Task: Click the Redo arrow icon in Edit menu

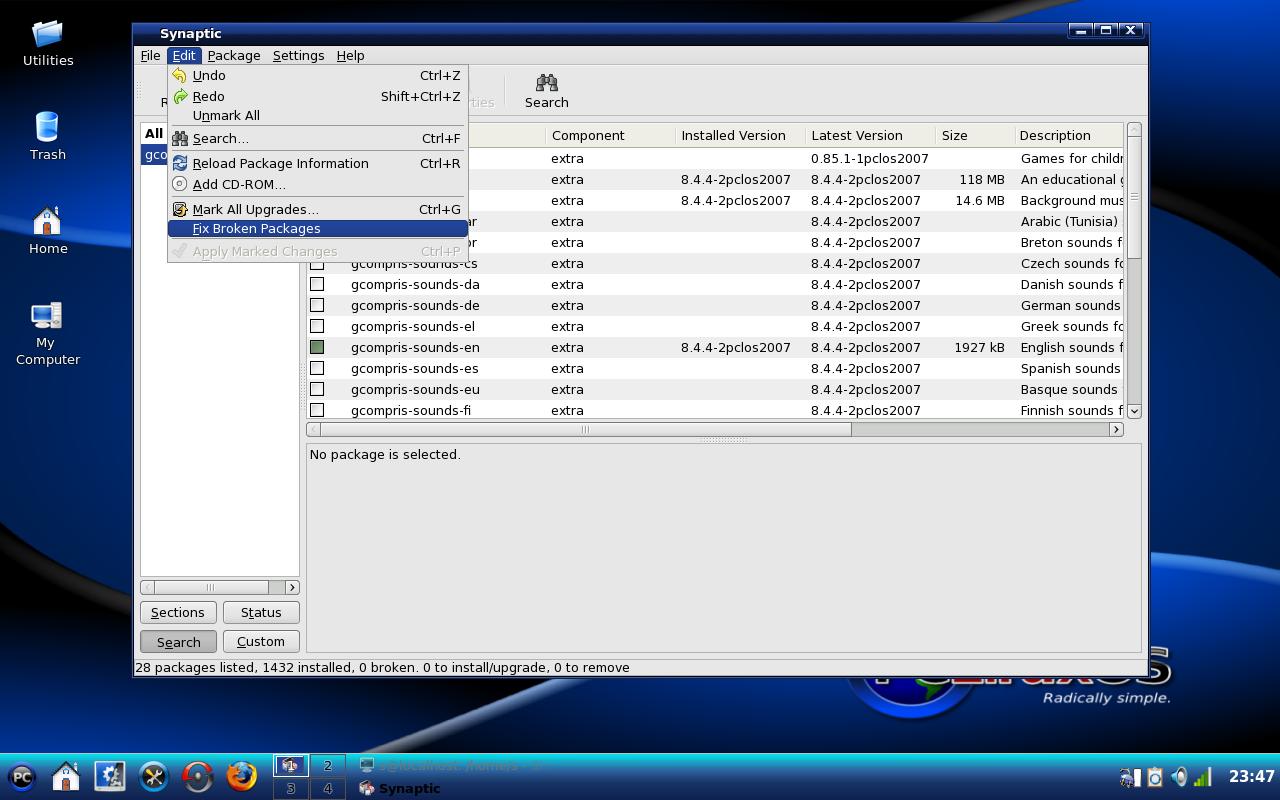Action: (180, 96)
